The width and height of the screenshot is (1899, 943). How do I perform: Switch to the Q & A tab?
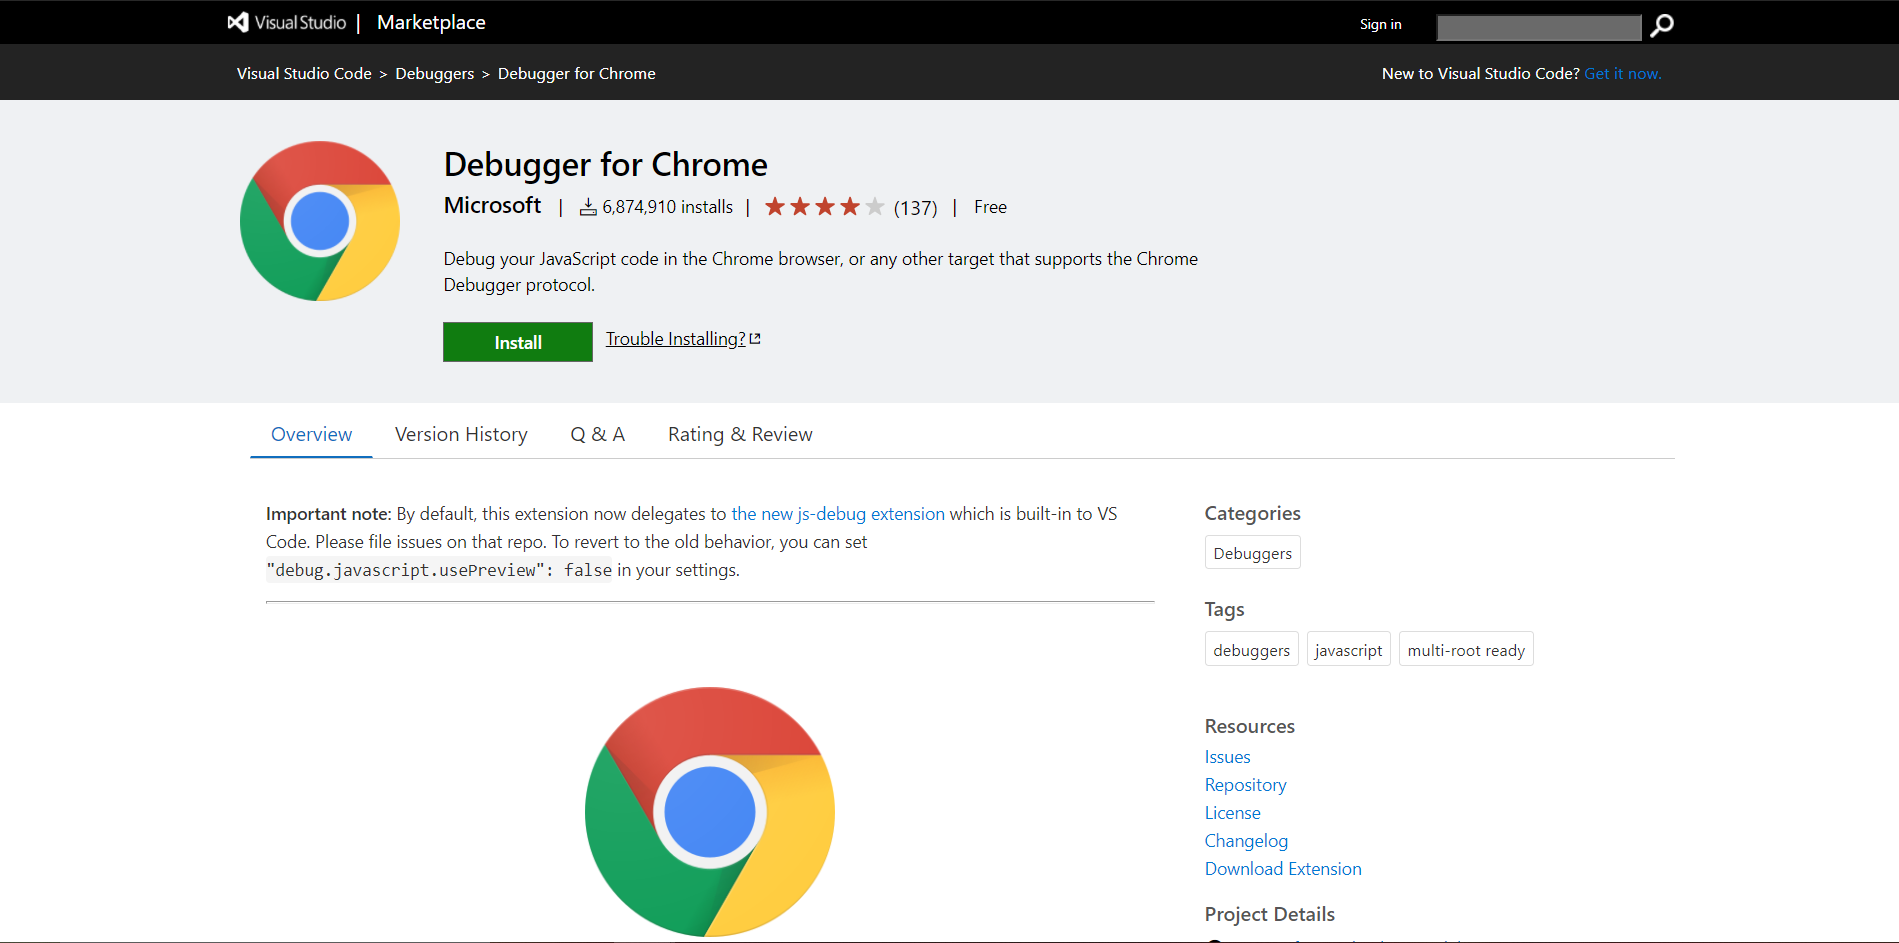tap(598, 434)
